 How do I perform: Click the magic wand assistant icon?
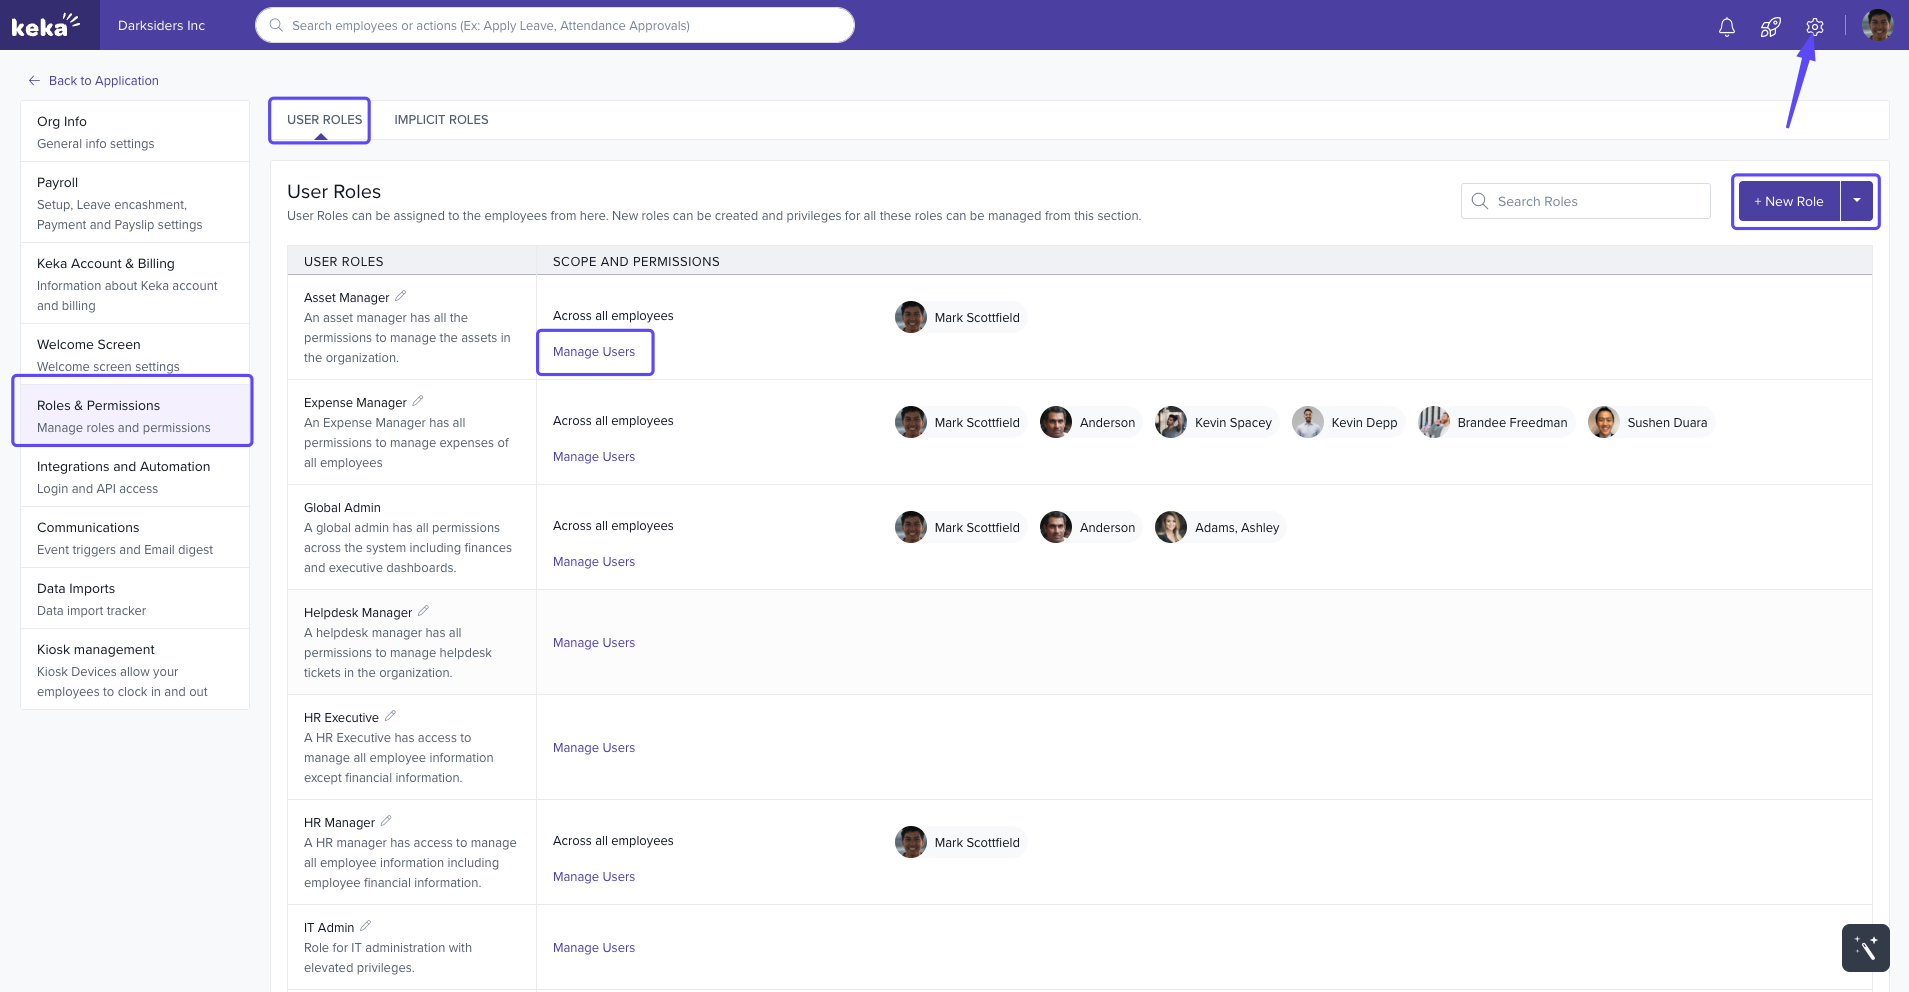coord(1865,947)
